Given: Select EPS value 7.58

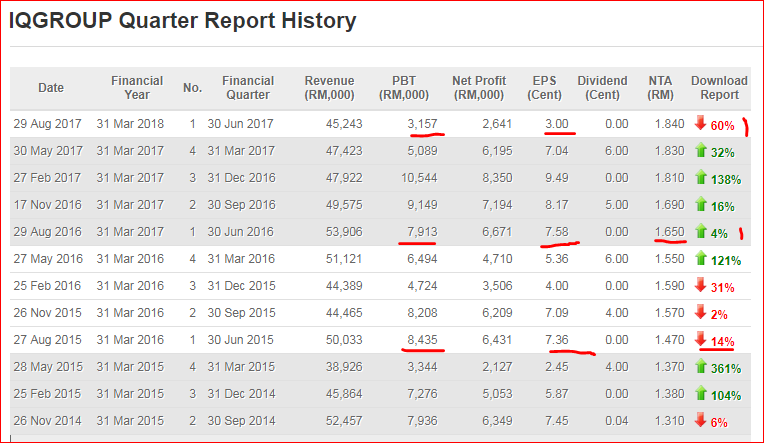Looking at the screenshot, I should coord(557,231).
